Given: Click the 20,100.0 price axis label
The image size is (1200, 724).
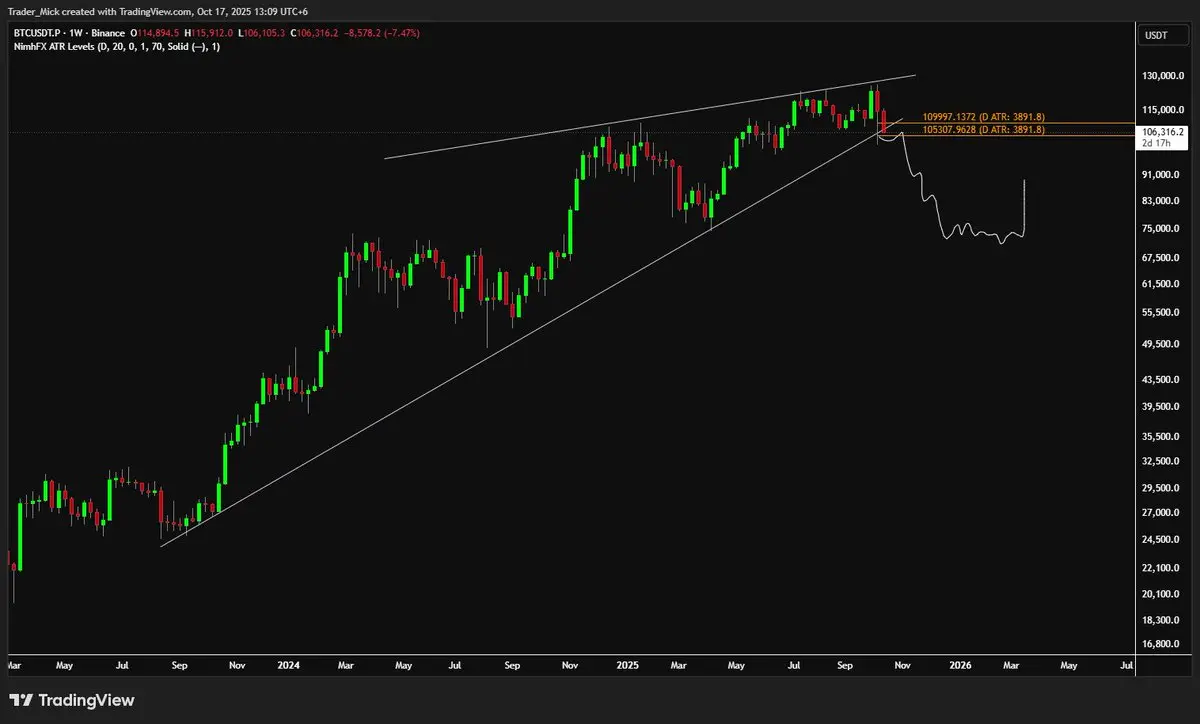Looking at the screenshot, I should (1162, 594).
